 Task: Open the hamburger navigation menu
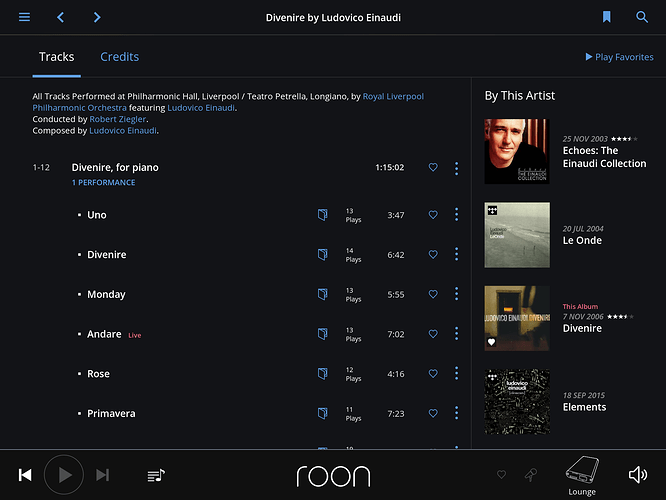(x=24, y=17)
